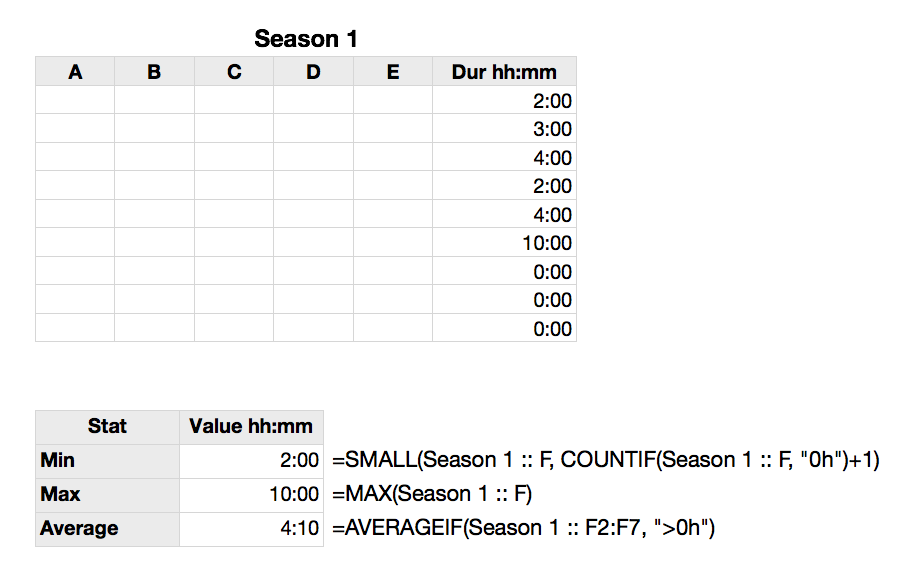The width and height of the screenshot is (918, 572).
Task: Click the Max value cell showing 10:00
Action: pyautogui.click(x=251, y=495)
